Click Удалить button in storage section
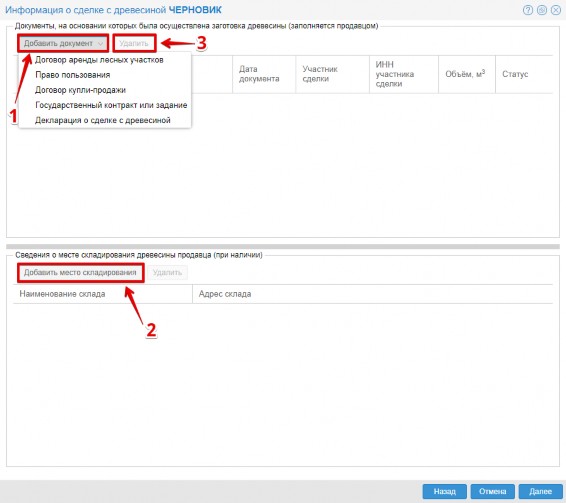 [x=167, y=273]
